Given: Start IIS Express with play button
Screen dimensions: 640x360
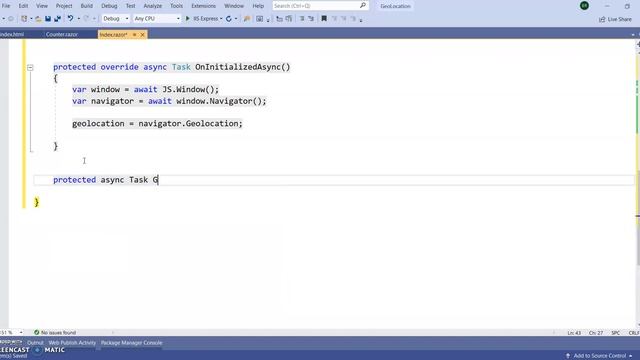Looking at the screenshot, I should click(x=188, y=19).
